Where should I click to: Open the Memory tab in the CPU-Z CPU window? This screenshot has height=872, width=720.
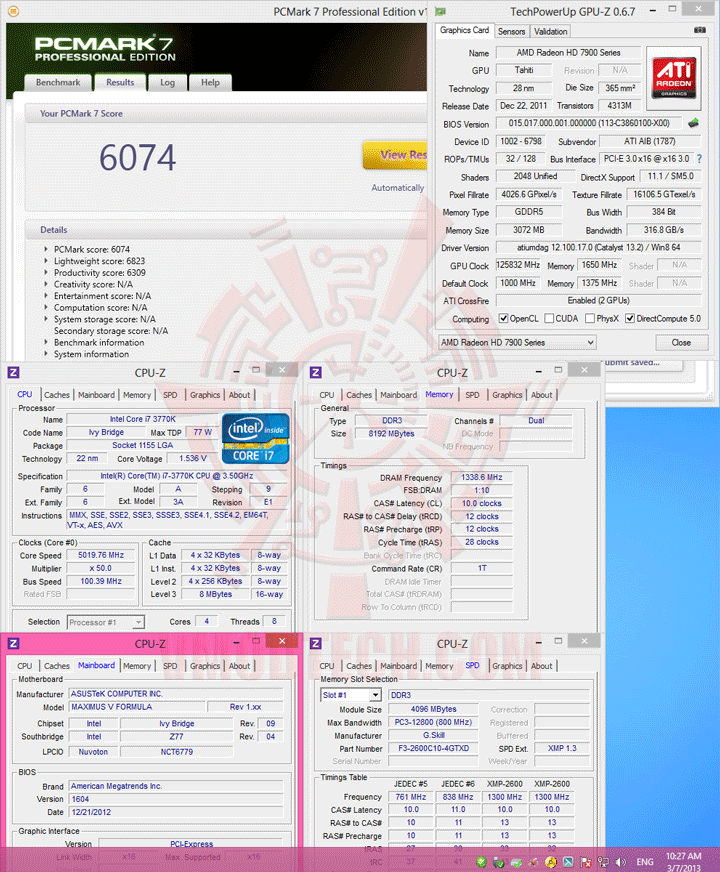click(x=137, y=395)
